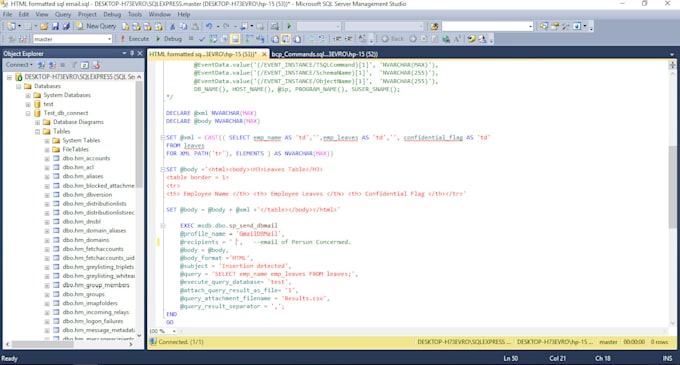Image resolution: width=680 pixels, height=365 pixels.
Task: Click the highlighted Results to Grid icon
Action: [286, 39]
